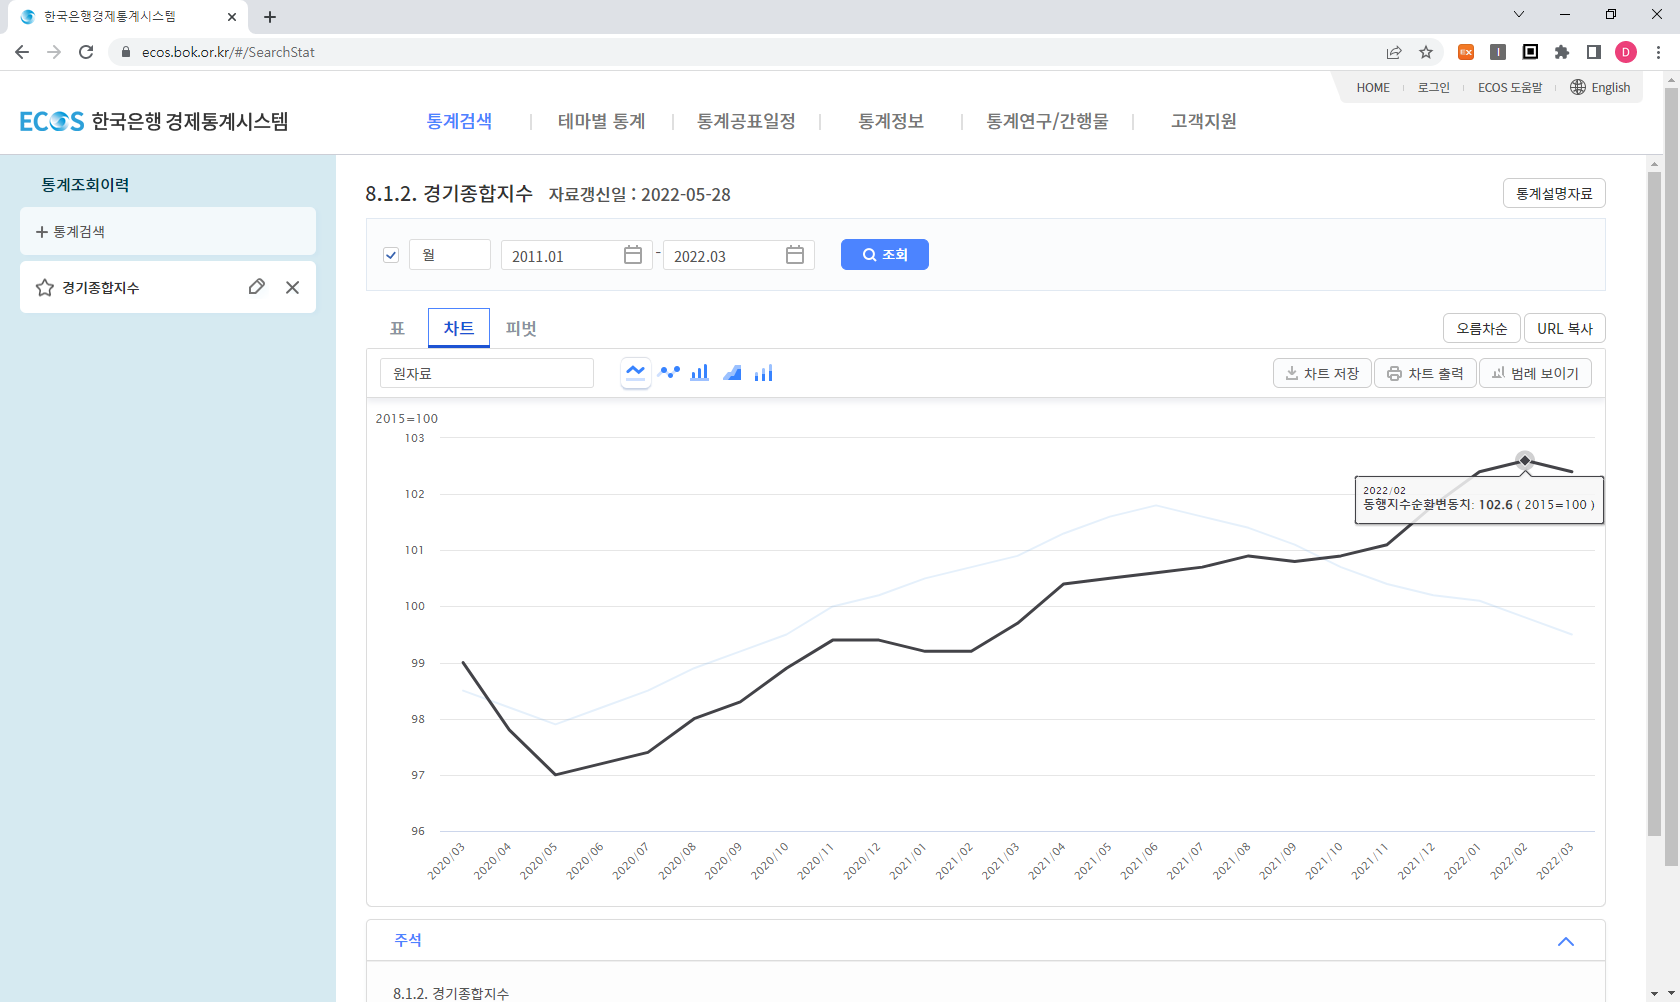Open the 통계검색 main menu
Viewport: 1680px width, 1002px height.
point(459,121)
